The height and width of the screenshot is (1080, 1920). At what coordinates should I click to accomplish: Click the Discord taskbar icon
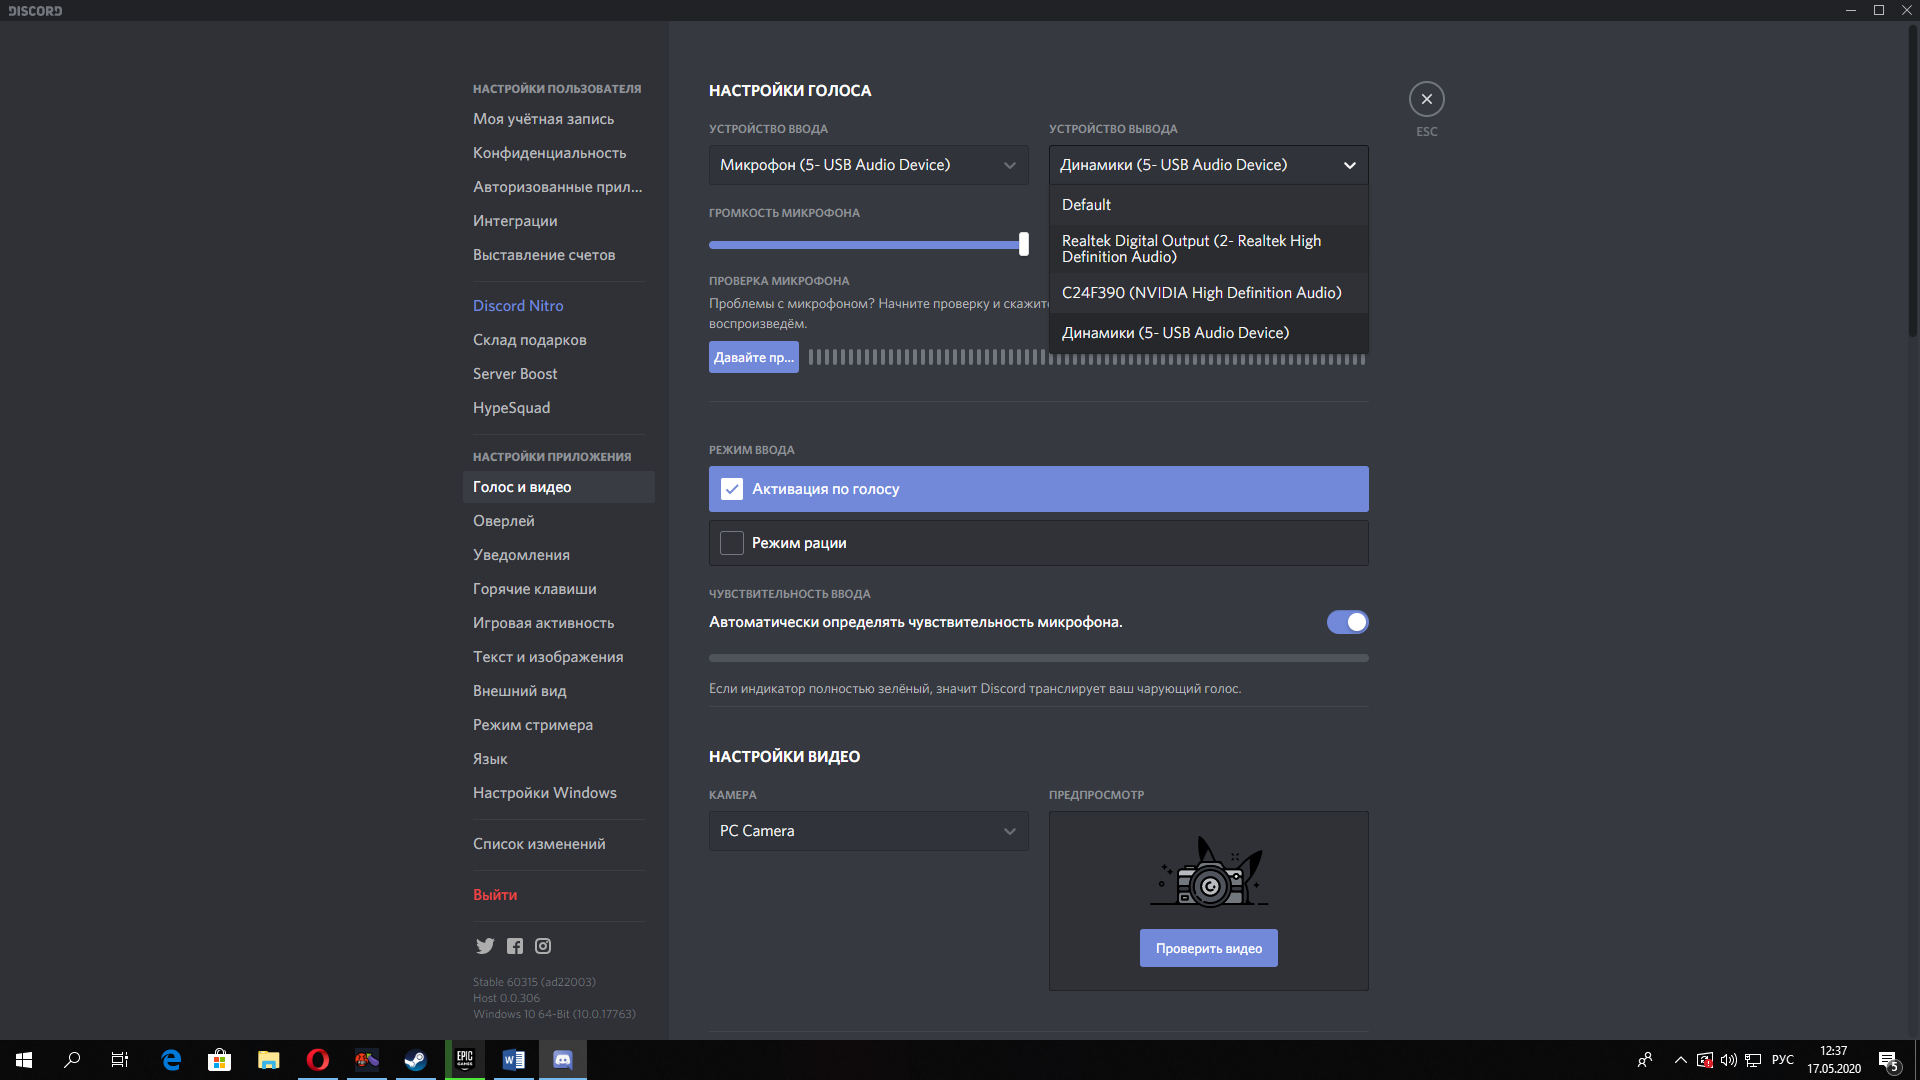click(563, 1060)
